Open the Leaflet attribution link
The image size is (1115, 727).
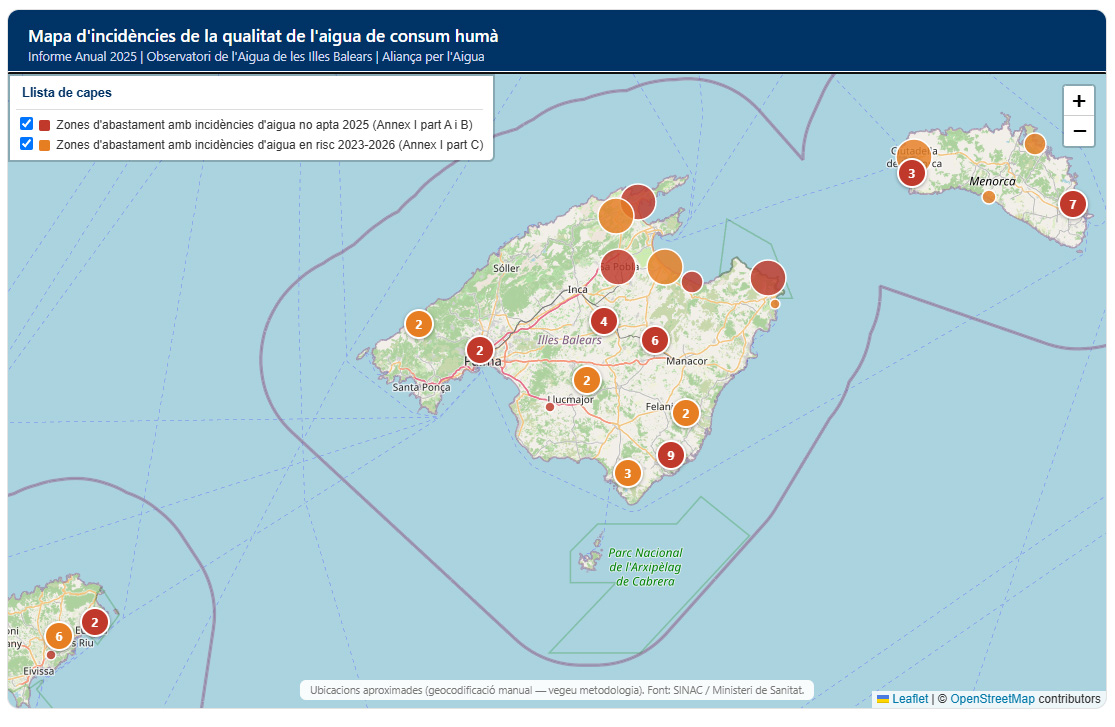pos(909,699)
